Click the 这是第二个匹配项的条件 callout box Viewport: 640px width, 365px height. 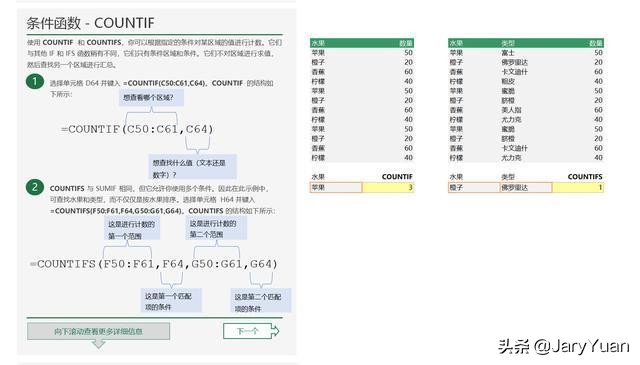[261, 301]
